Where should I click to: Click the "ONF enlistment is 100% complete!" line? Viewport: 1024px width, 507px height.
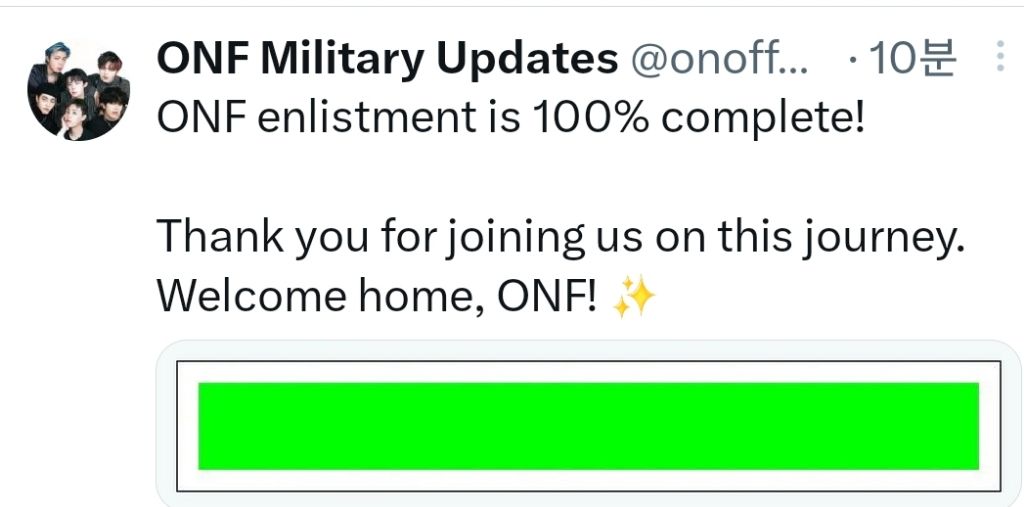point(510,119)
